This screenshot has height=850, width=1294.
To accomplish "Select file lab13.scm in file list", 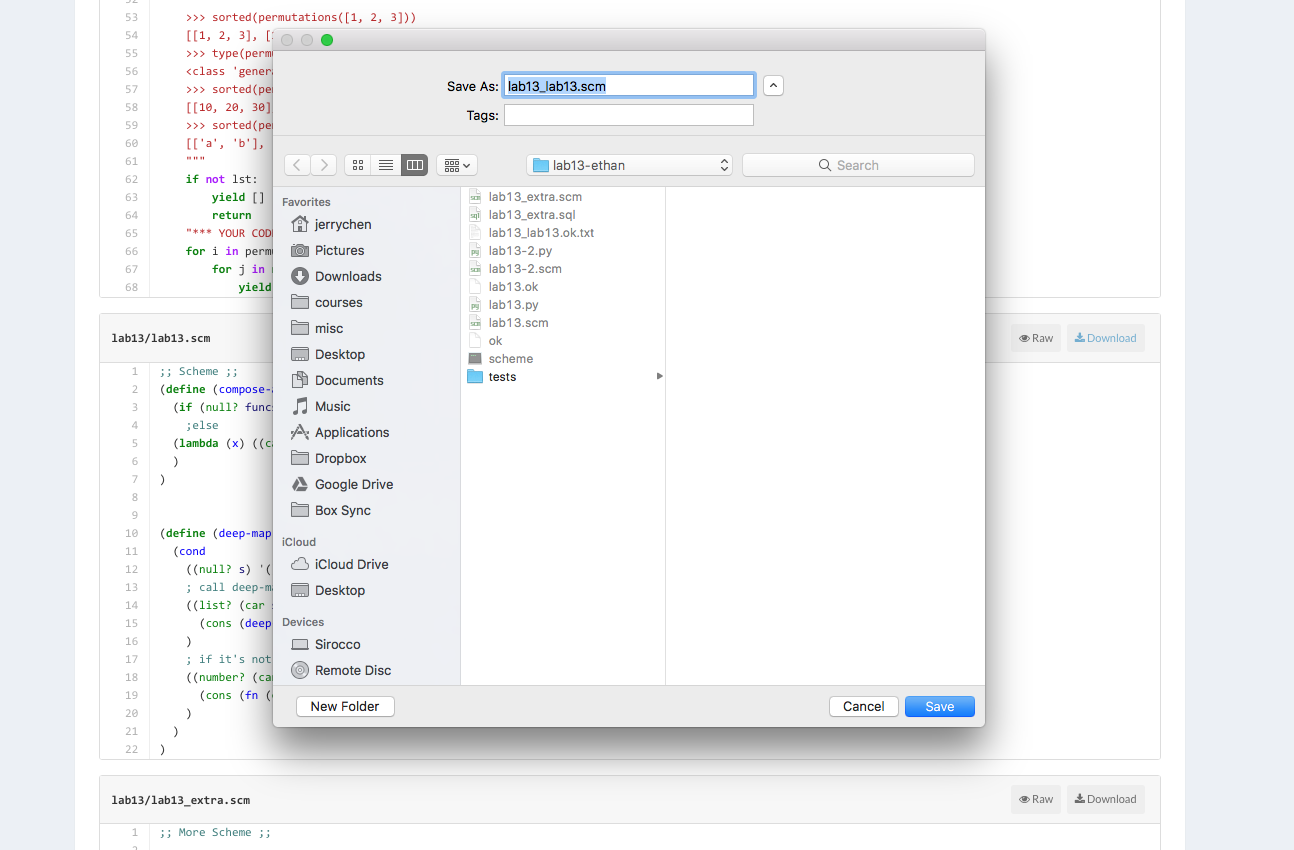I will 518,322.
